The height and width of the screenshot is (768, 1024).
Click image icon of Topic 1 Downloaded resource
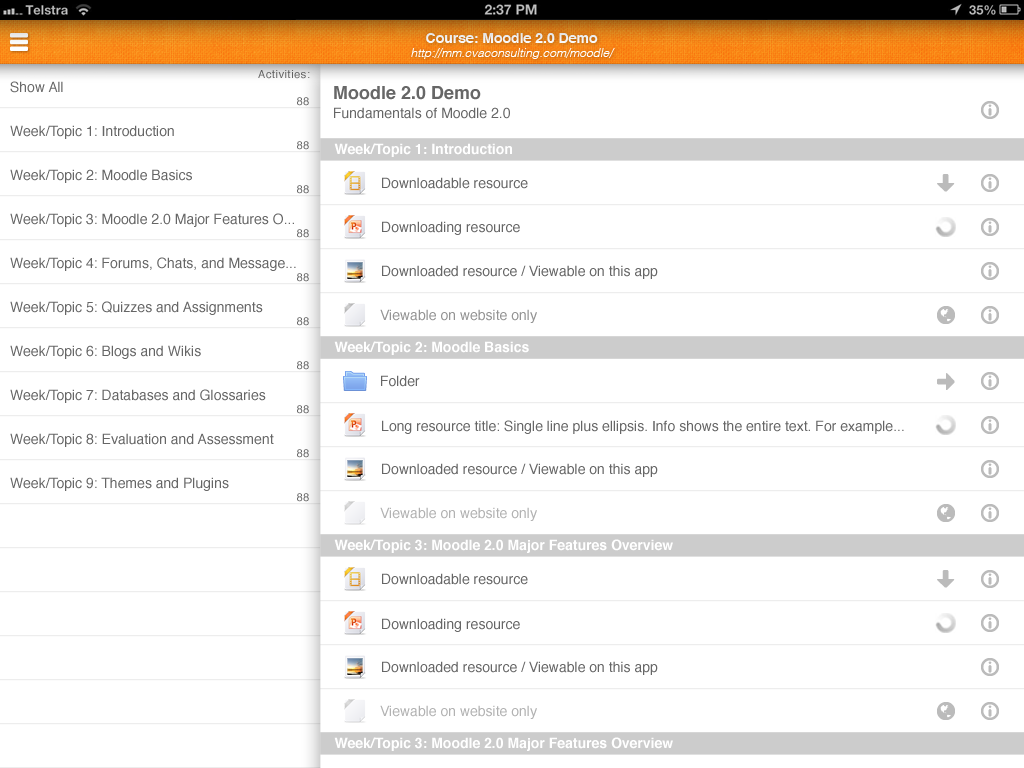(355, 271)
